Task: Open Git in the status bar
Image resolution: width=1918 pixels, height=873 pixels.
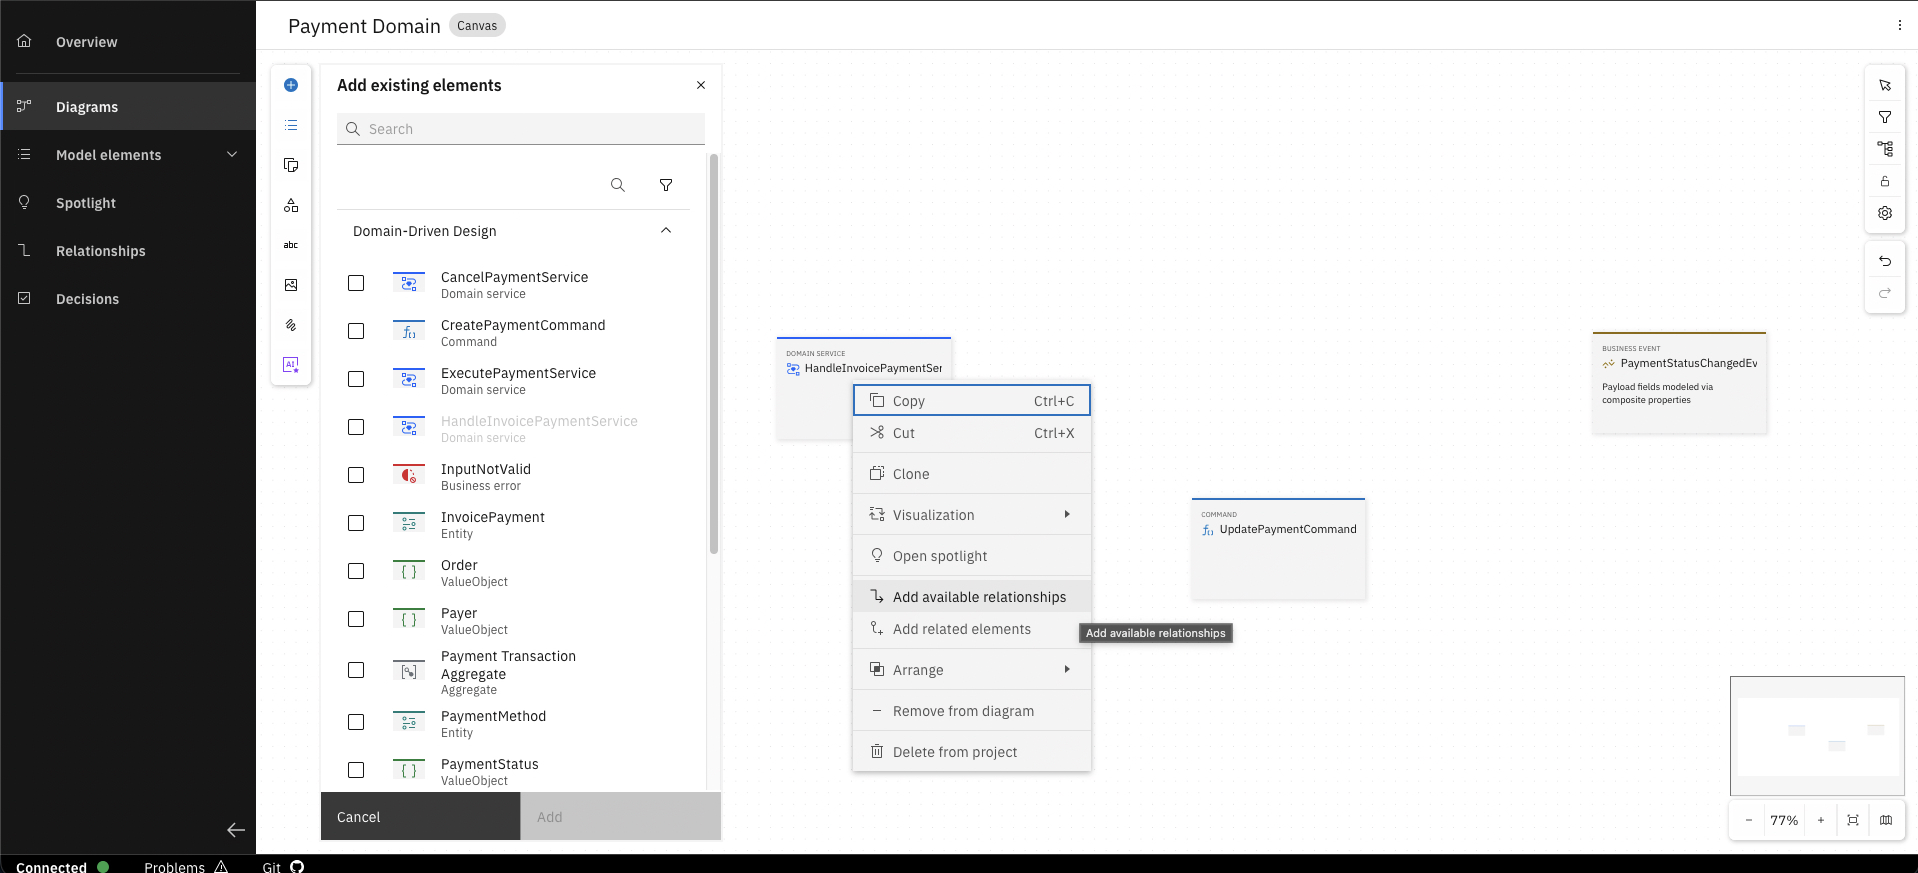Action: click(283, 866)
